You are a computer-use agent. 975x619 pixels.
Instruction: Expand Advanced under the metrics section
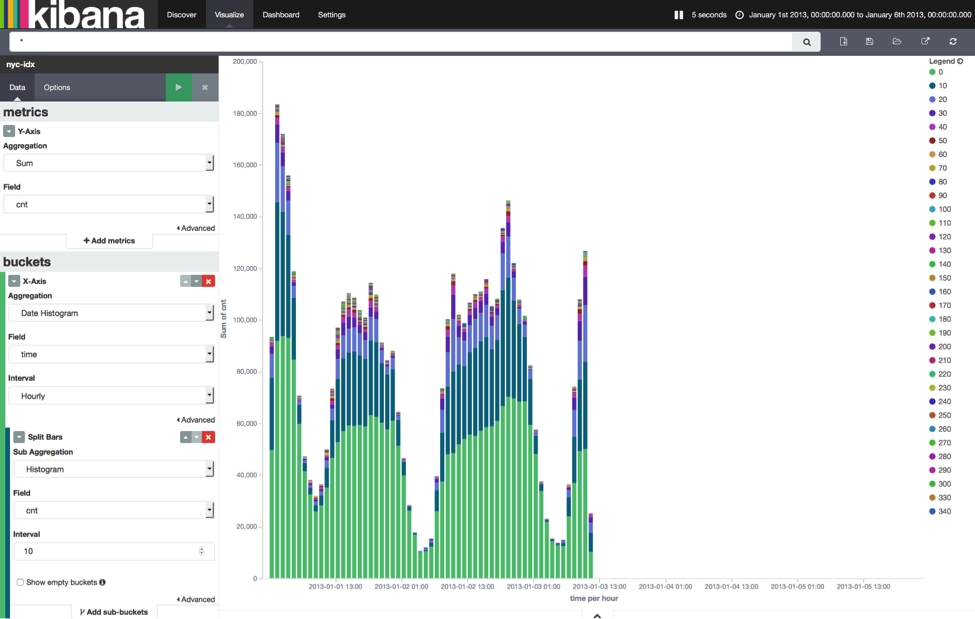(196, 228)
